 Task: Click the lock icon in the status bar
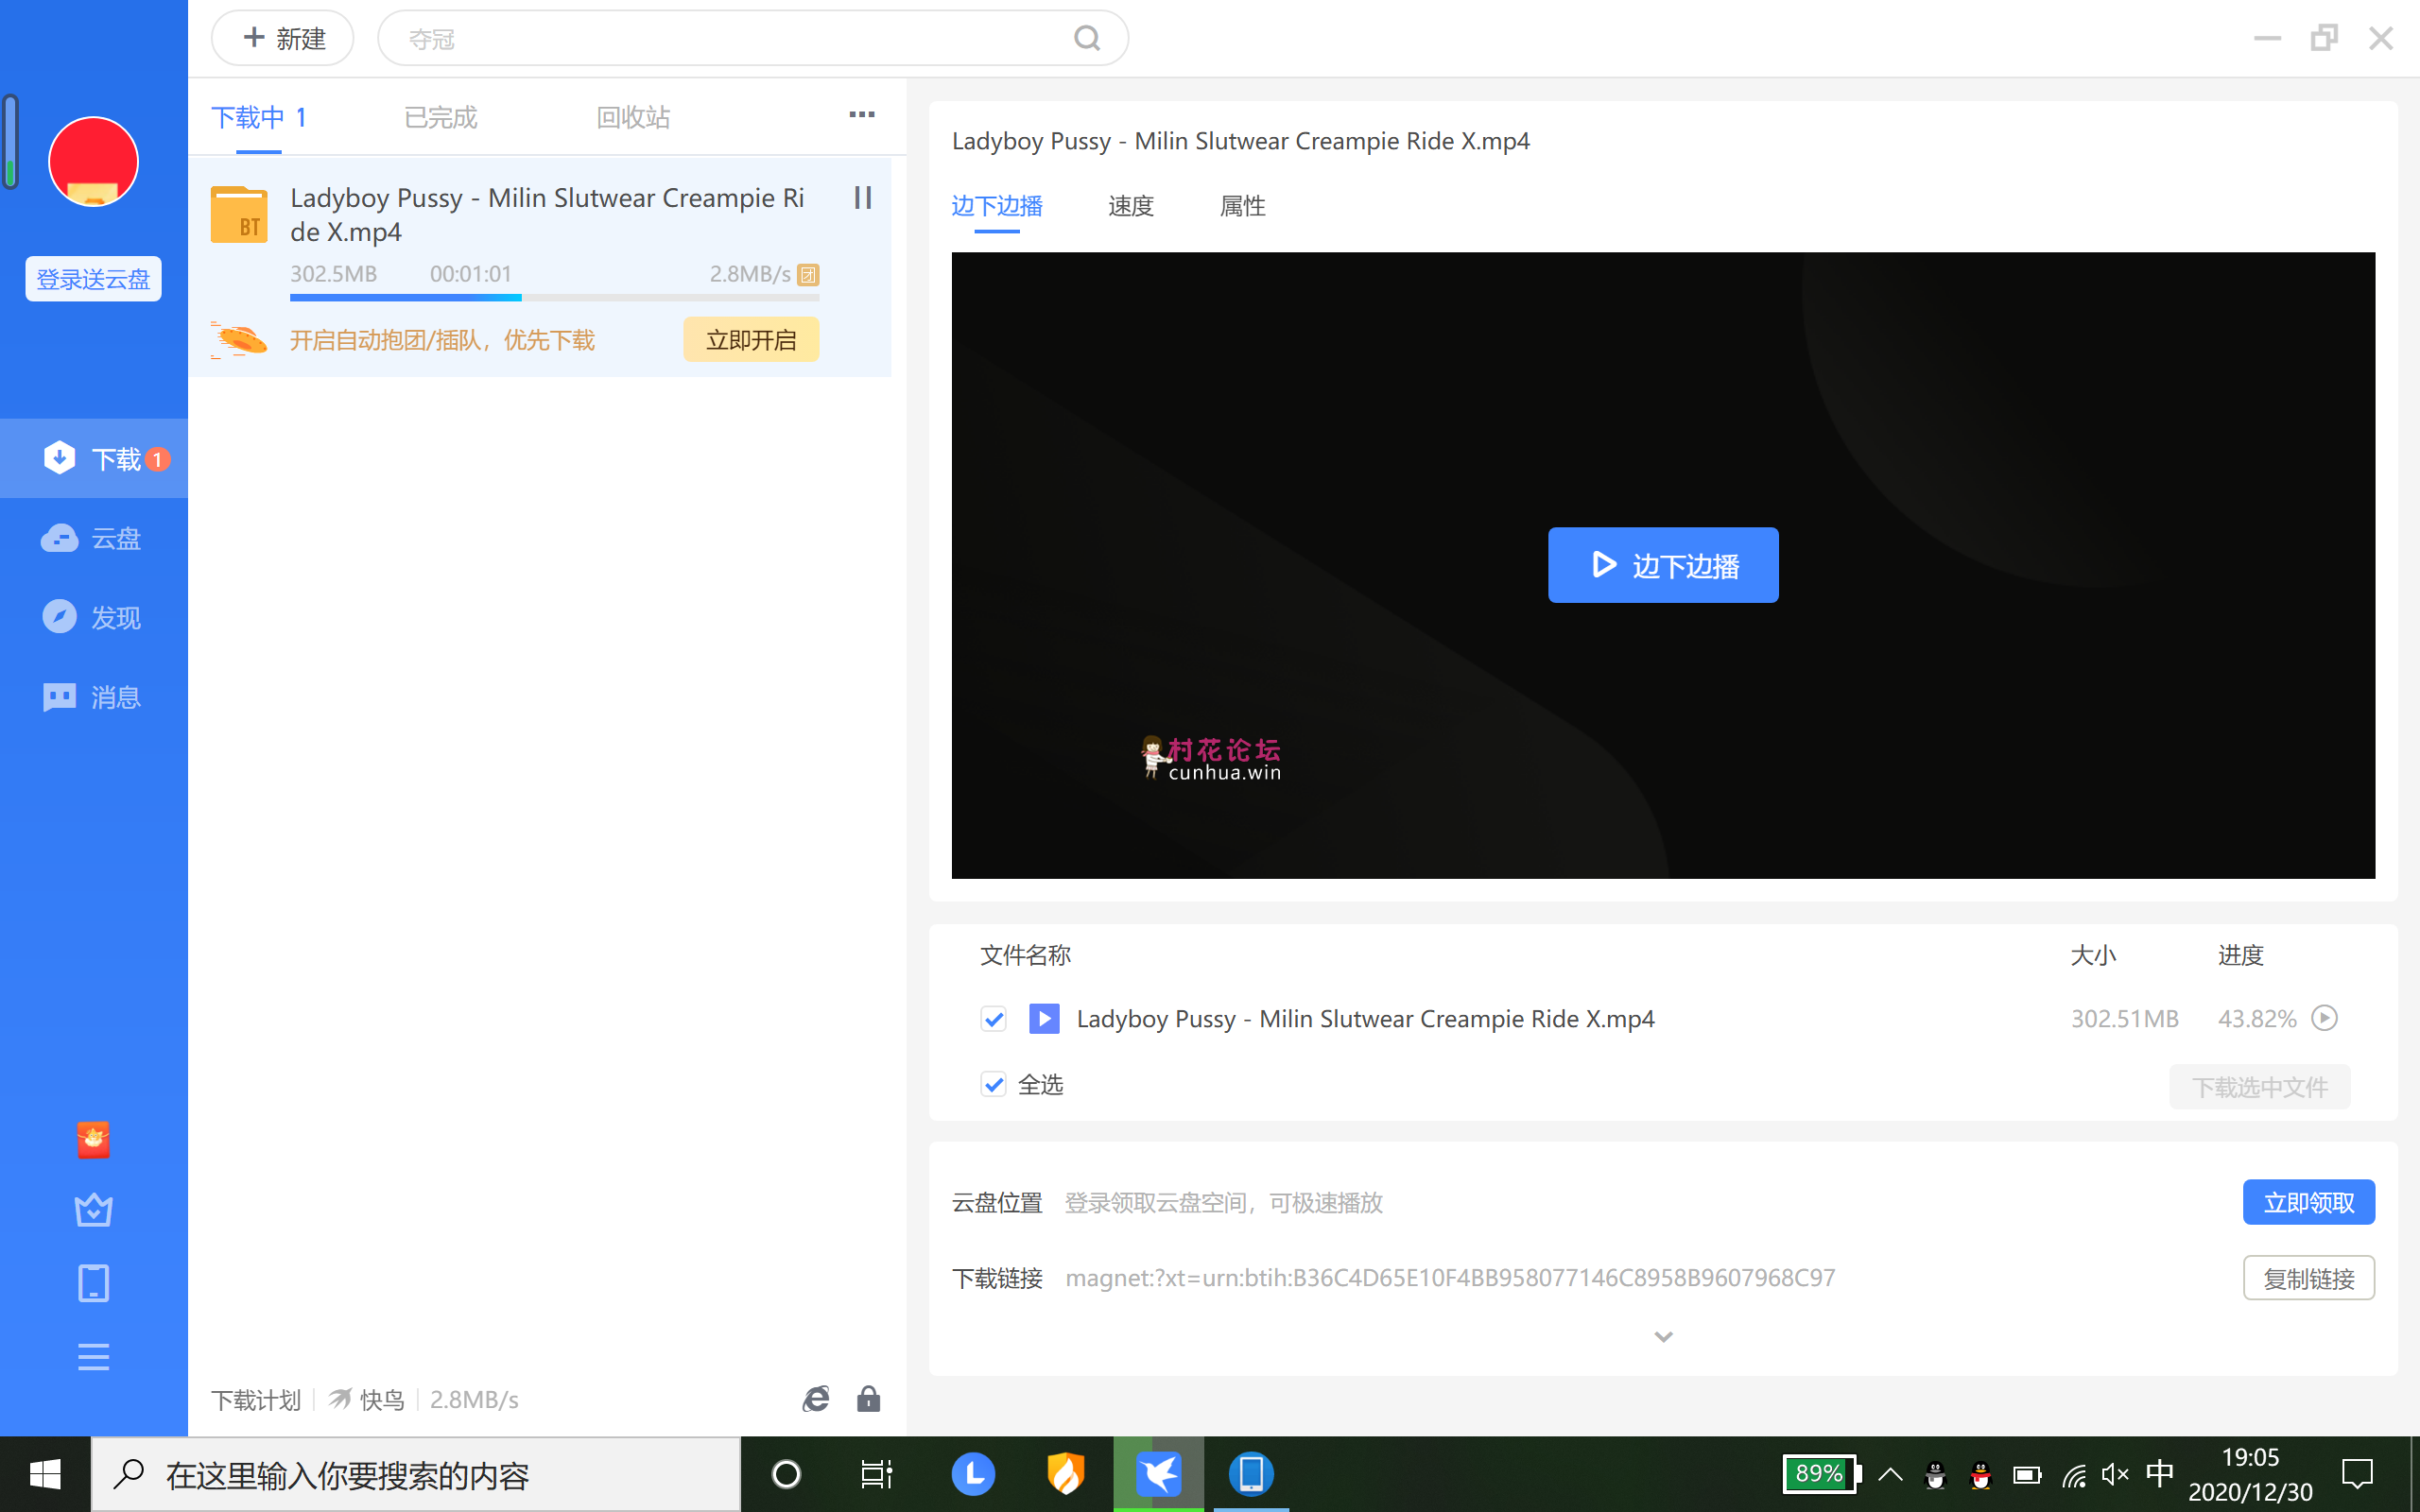click(868, 1399)
